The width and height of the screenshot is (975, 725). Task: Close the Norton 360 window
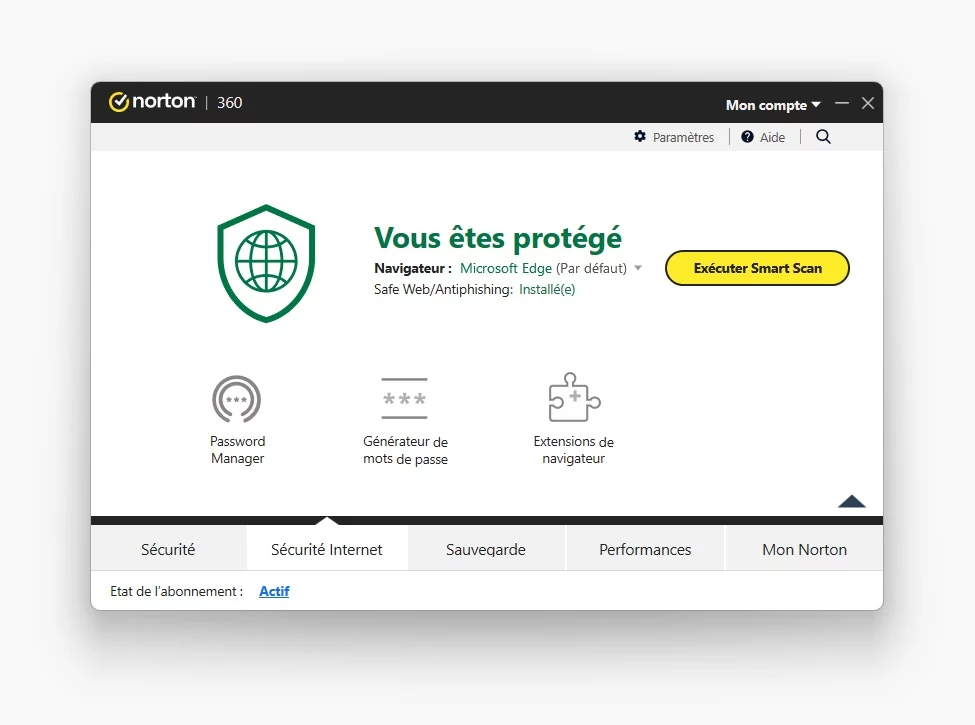(x=868, y=103)
